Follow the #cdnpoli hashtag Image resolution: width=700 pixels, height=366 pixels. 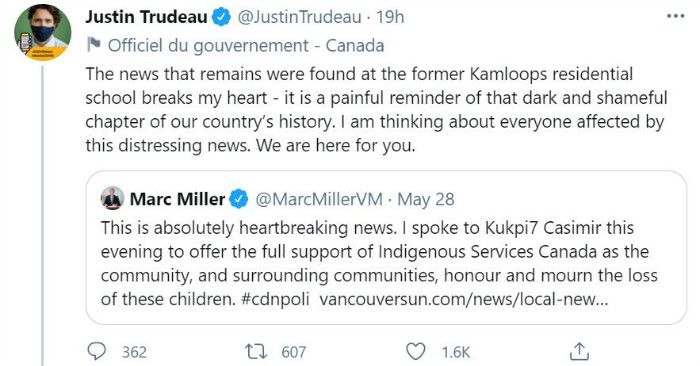pyautogui.click(x=275, y=299)
